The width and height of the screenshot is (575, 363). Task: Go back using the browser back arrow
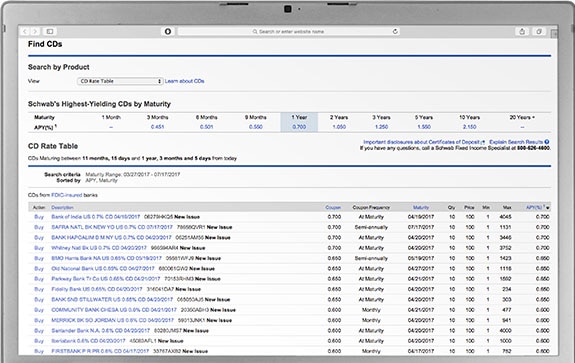(x=25, y=32)
